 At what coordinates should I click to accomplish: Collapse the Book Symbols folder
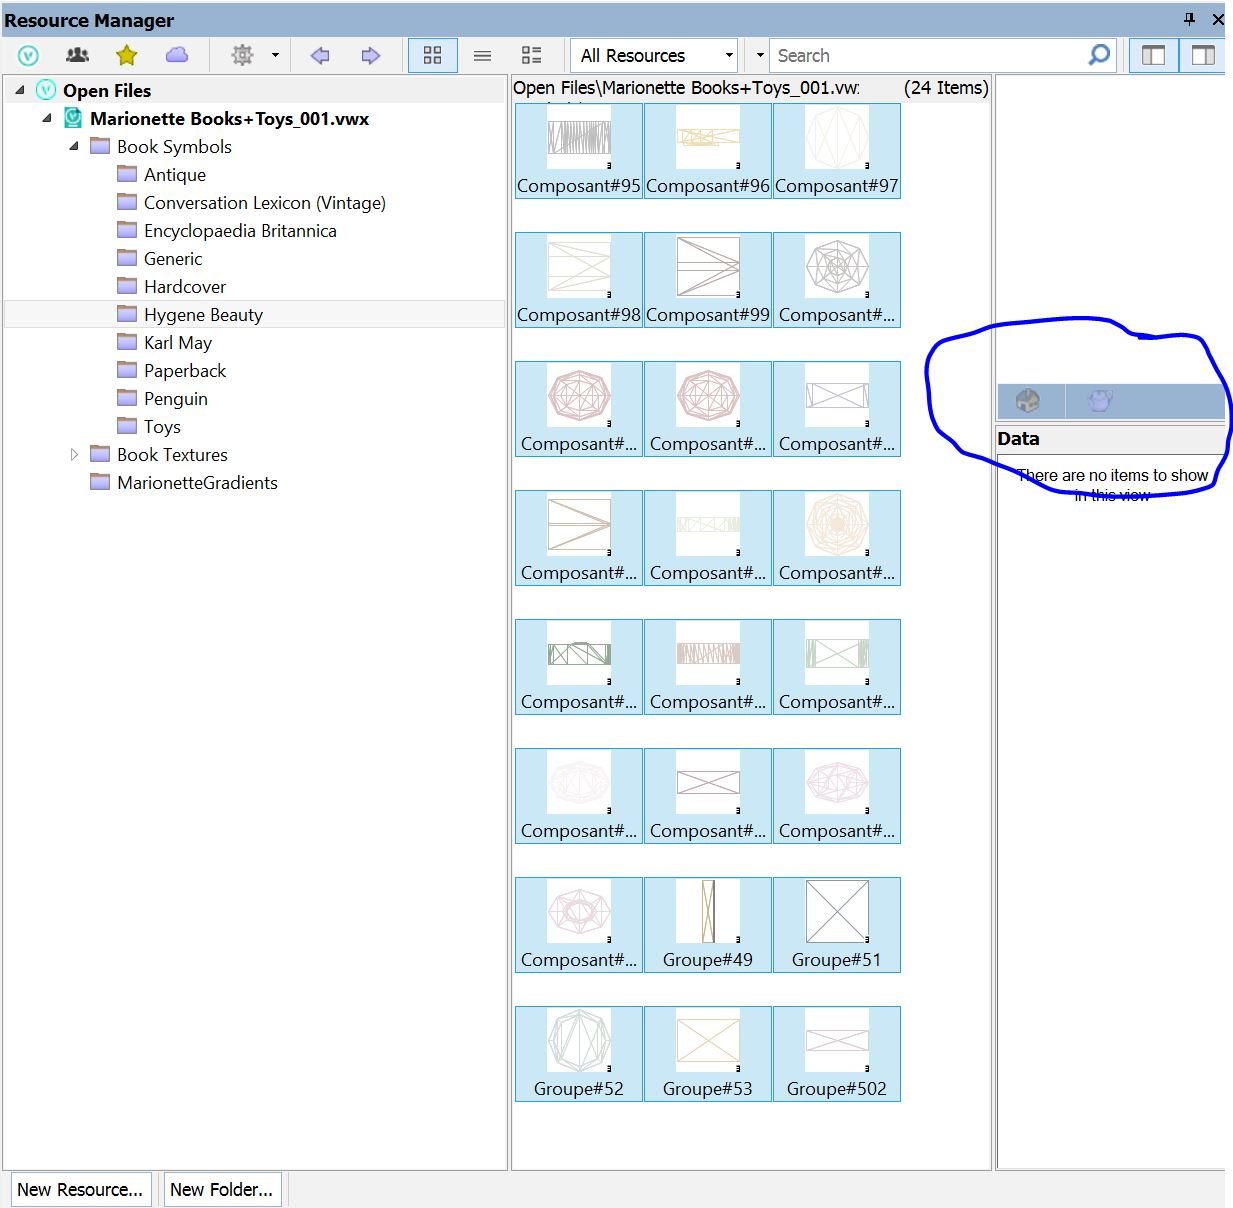point(72,146)
